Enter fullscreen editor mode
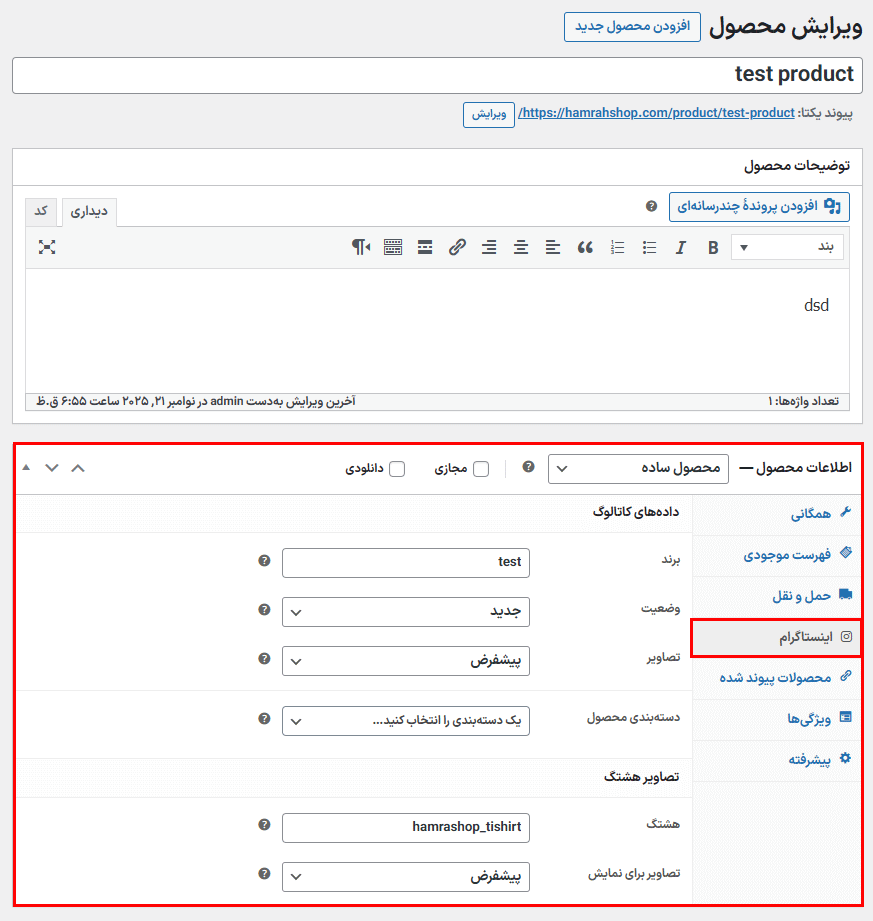Screen dimensions: 873x921 [x=46, y=247]
